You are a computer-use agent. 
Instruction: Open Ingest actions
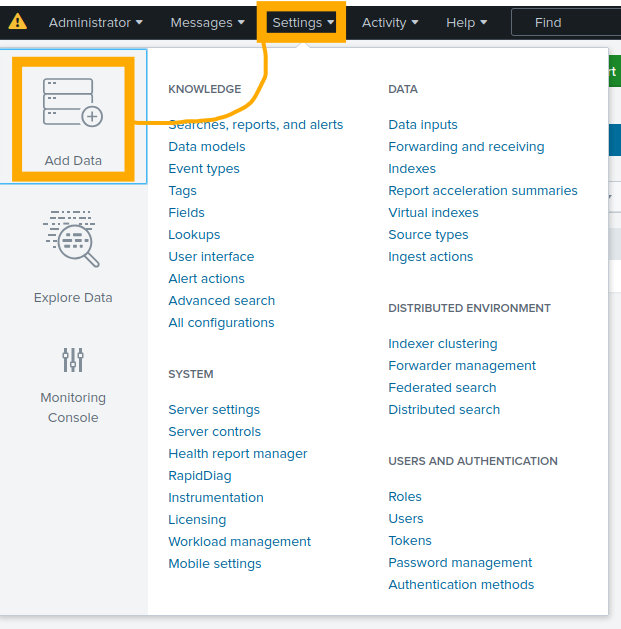pos(430,257)
